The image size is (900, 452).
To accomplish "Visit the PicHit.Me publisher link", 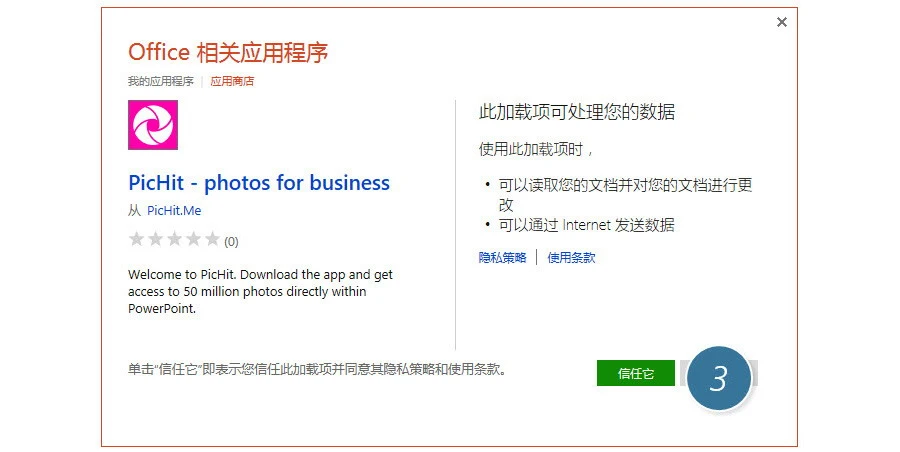I will tap(174, 211).
